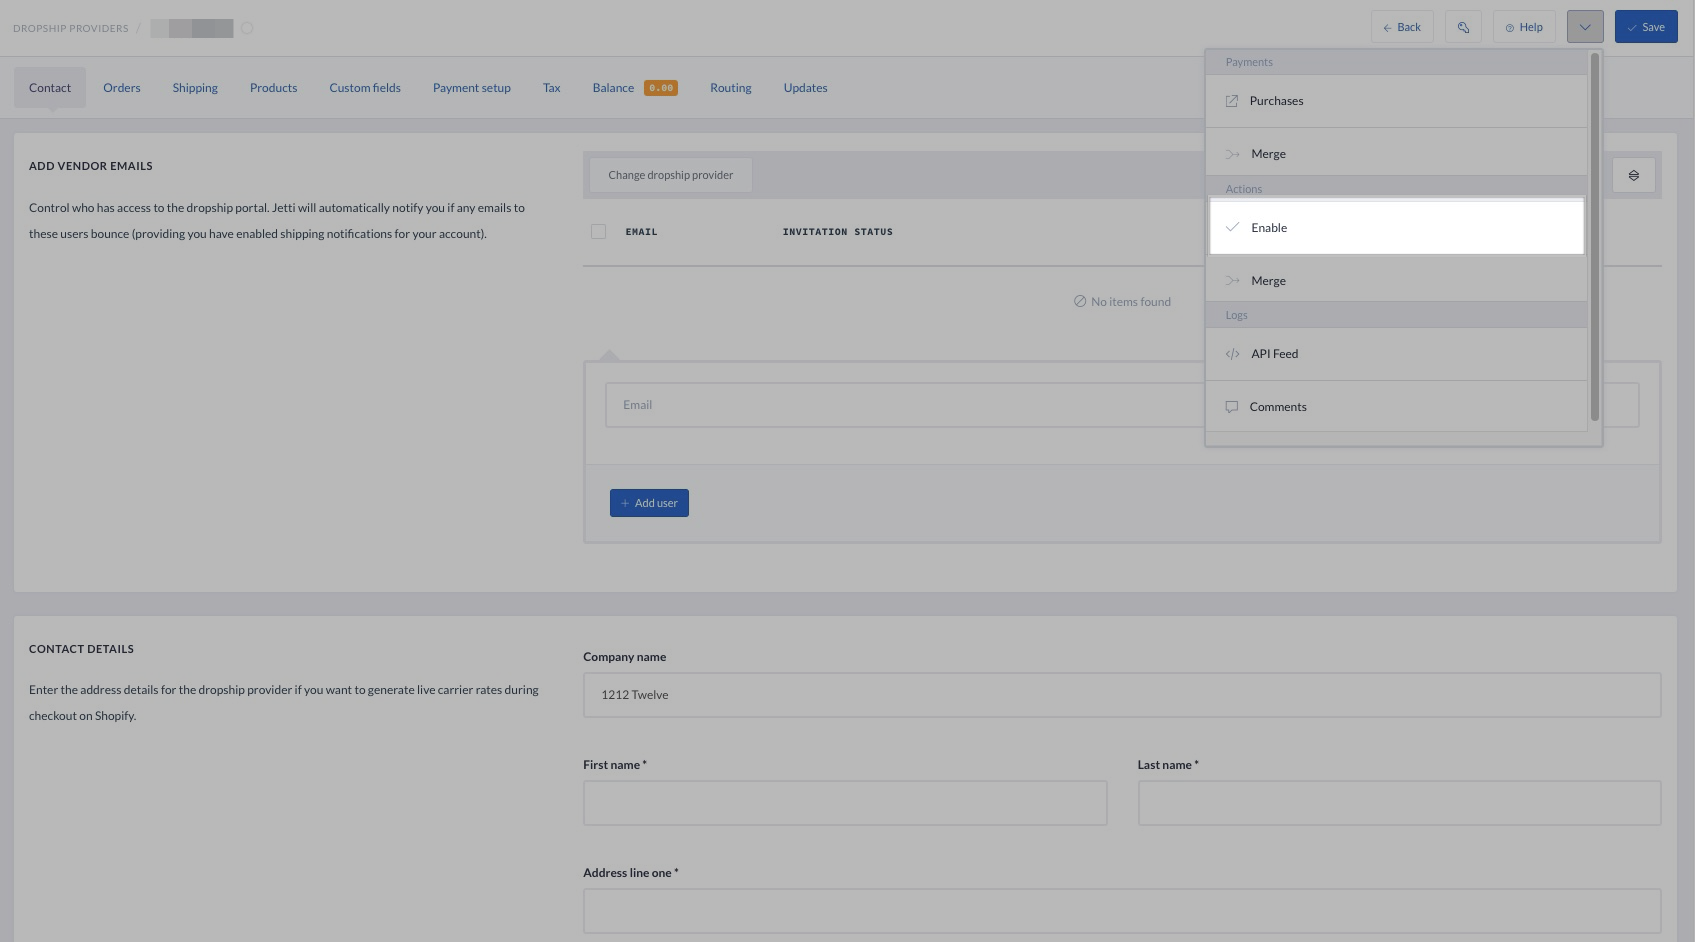Click the dropdown menu scrollbar

(x=1595, y=237)
